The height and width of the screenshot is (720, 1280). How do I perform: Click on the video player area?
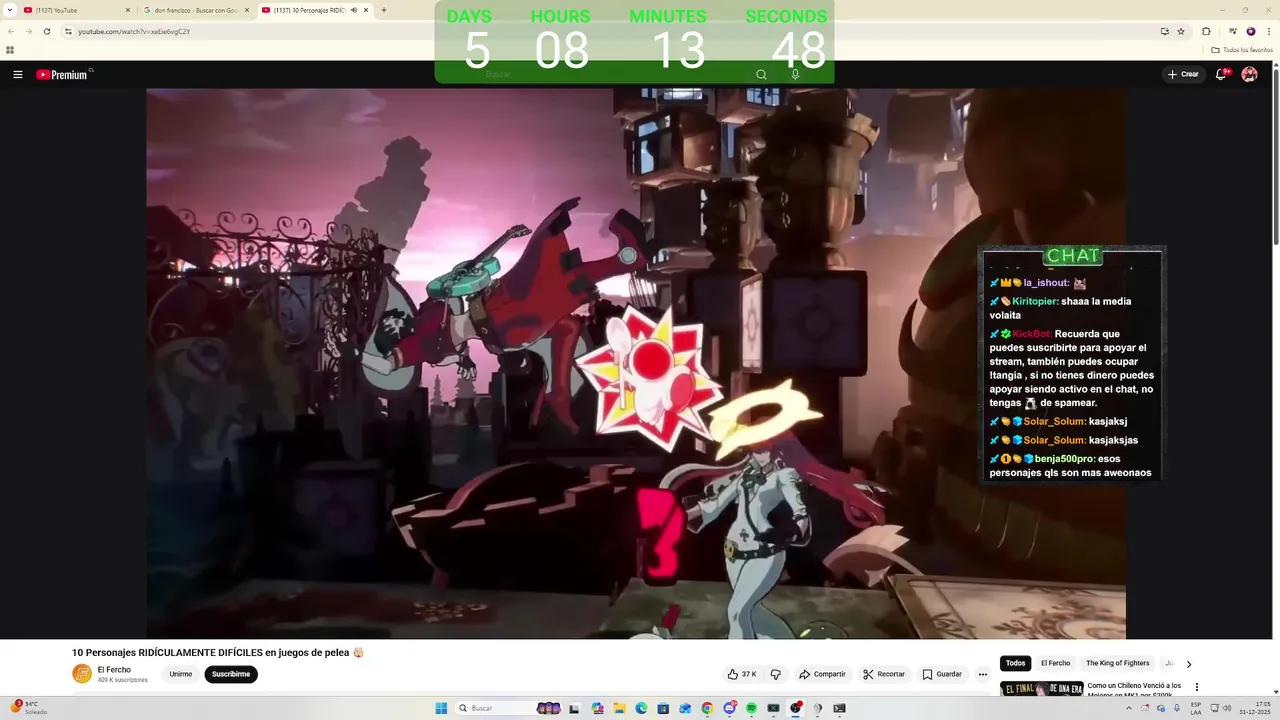(636, 363)
